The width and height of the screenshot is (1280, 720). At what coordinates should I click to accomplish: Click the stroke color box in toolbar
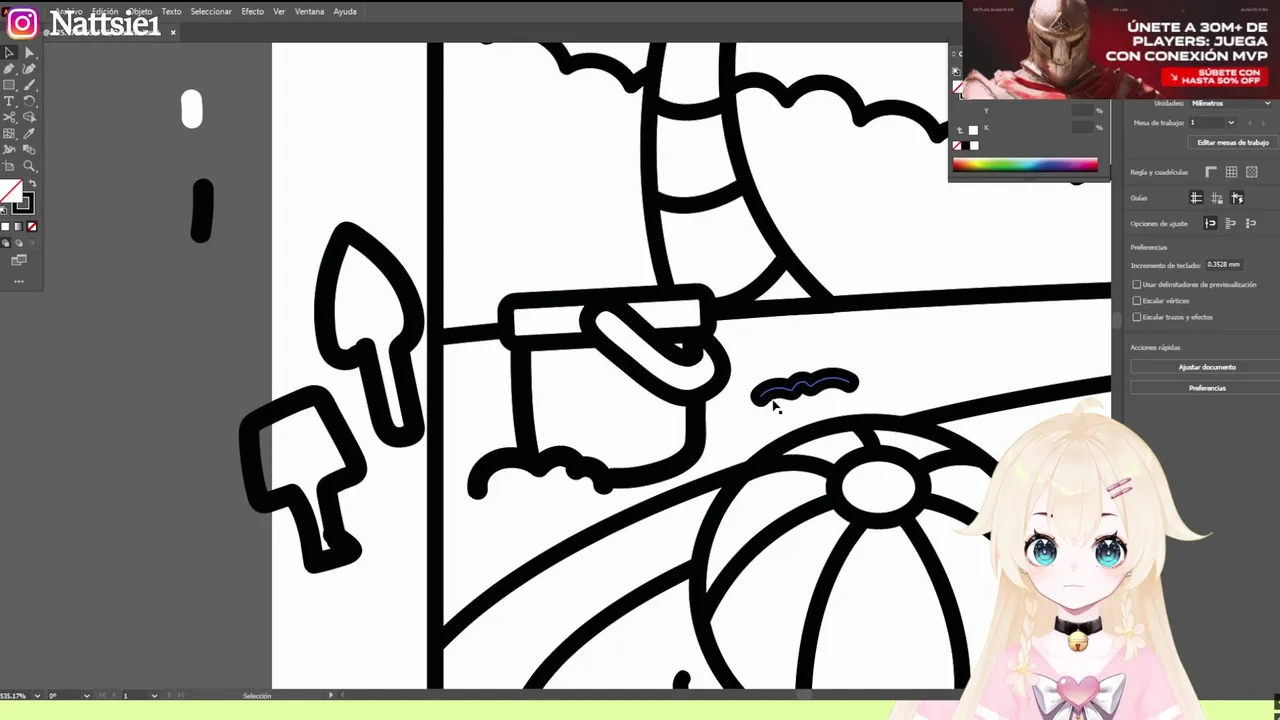point(23,203)
